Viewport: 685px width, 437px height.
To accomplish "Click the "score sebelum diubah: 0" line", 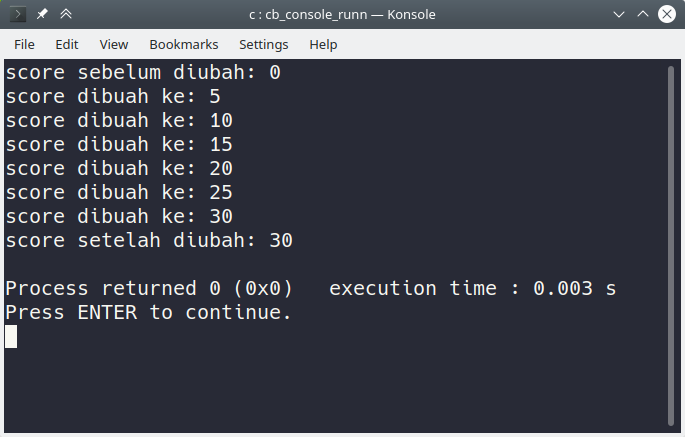I will coord(143,73).
